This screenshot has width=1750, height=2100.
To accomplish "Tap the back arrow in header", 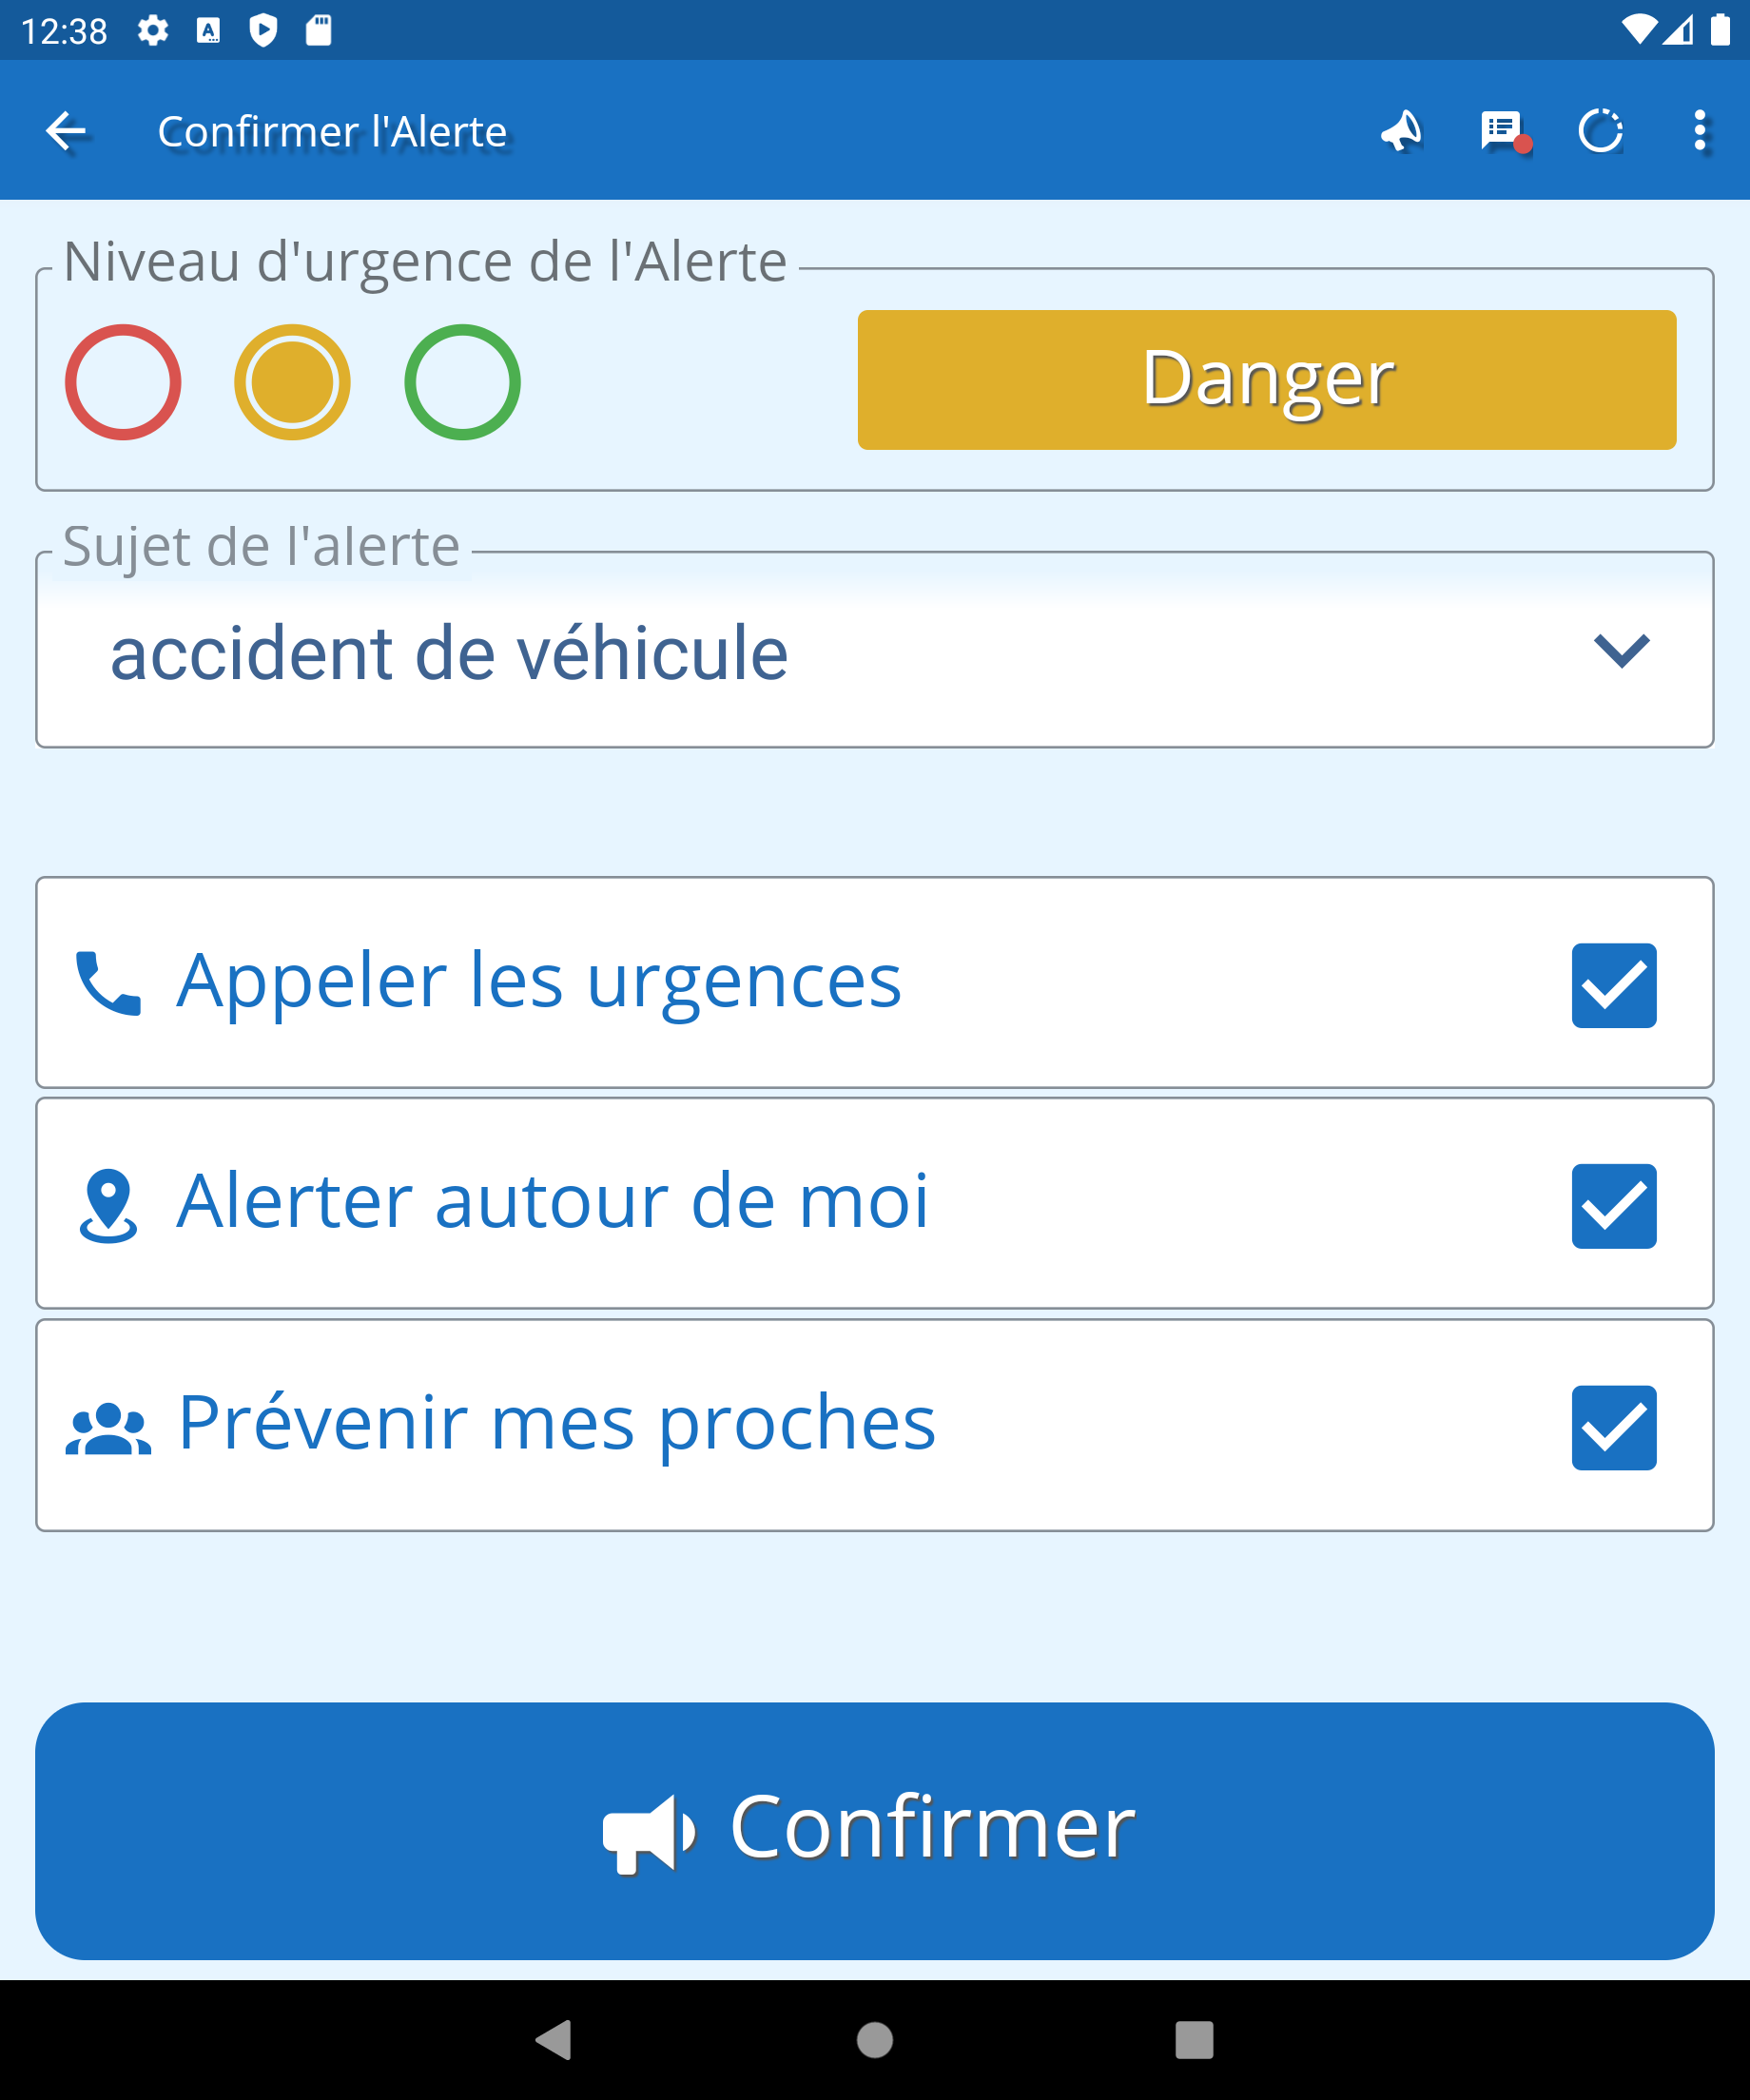I will pyautogui.click(x=66, y=131).
